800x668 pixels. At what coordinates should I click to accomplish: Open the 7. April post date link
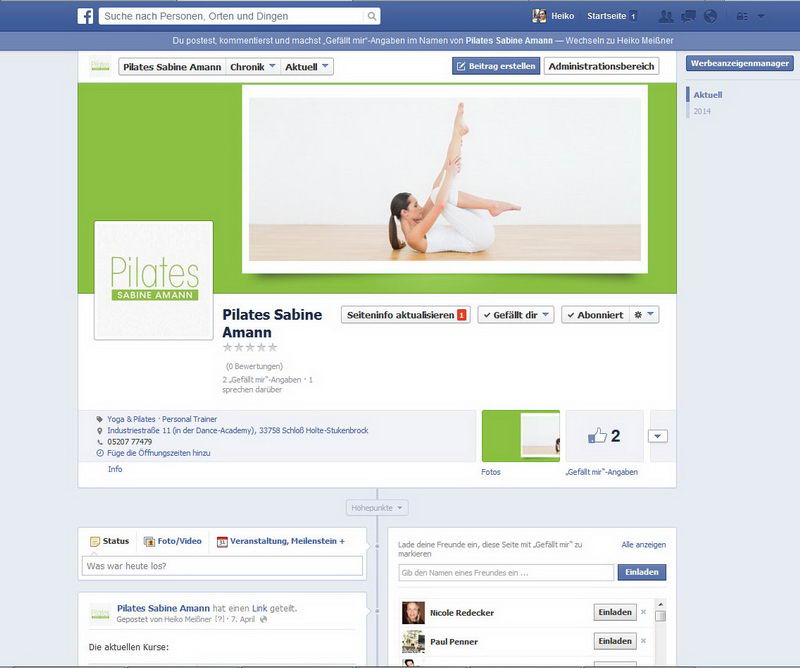pyautogui.click(x=243, y=620)
